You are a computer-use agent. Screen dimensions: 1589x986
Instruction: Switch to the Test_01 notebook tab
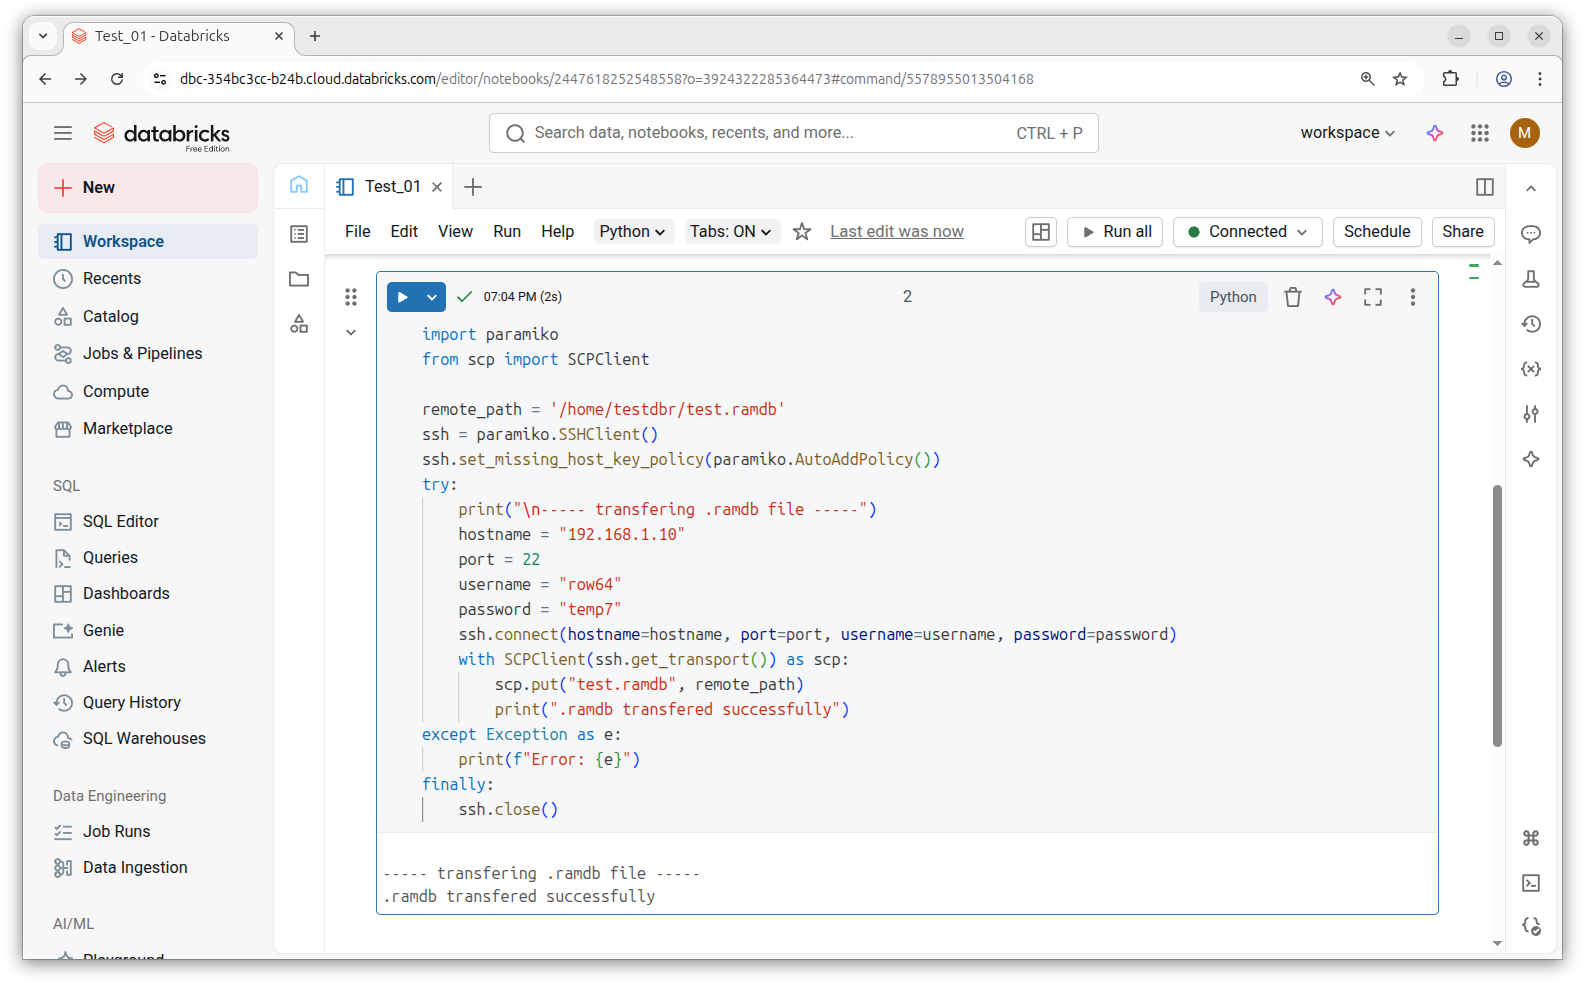click(x=392, y=187)
